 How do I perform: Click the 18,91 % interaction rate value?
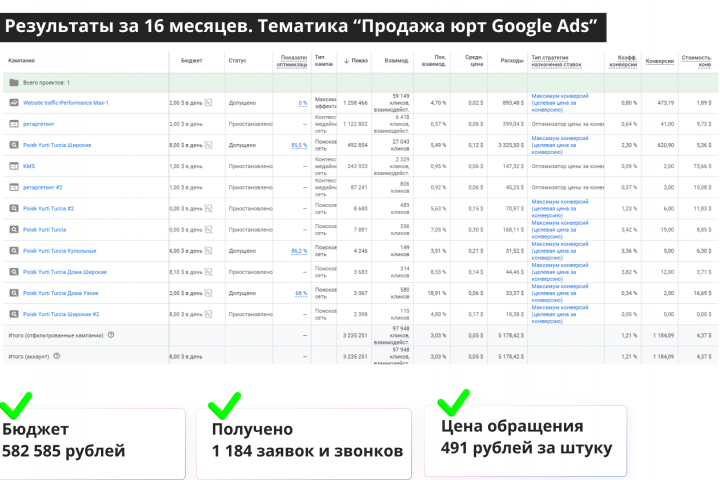click(x=437, y=293)
